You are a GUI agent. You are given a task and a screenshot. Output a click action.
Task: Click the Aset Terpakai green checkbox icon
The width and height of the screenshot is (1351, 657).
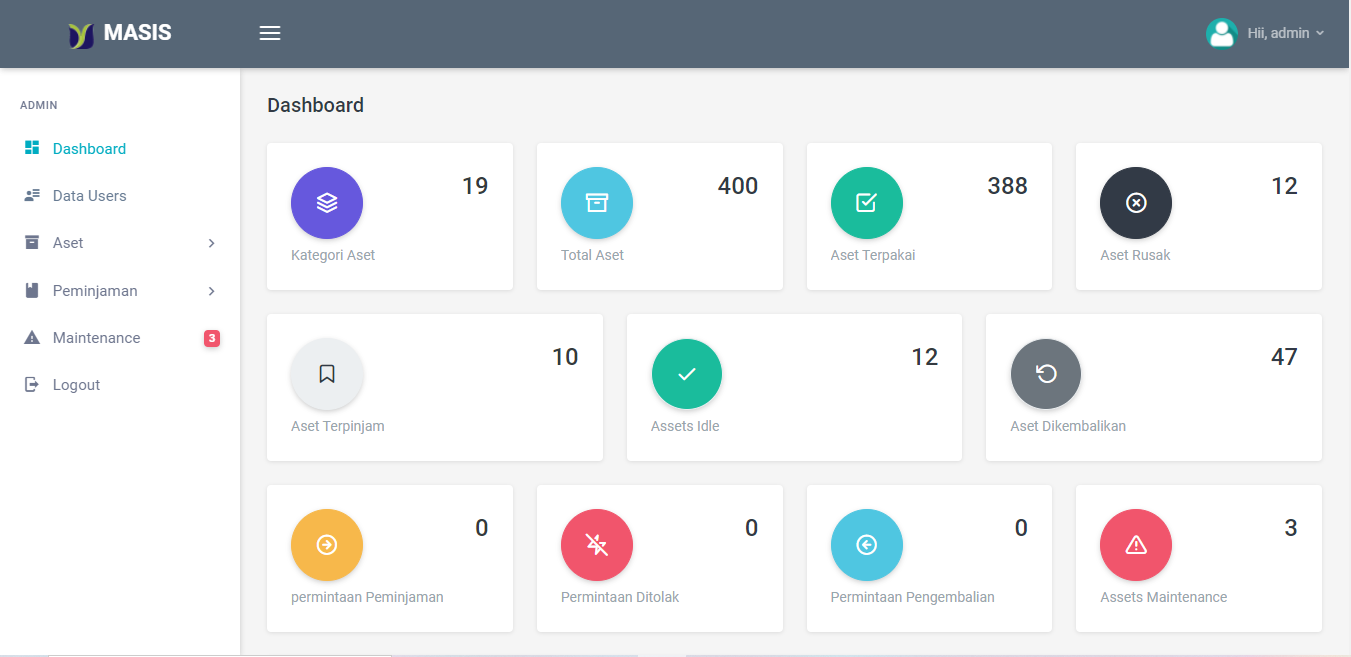click(x=866, y=203)
